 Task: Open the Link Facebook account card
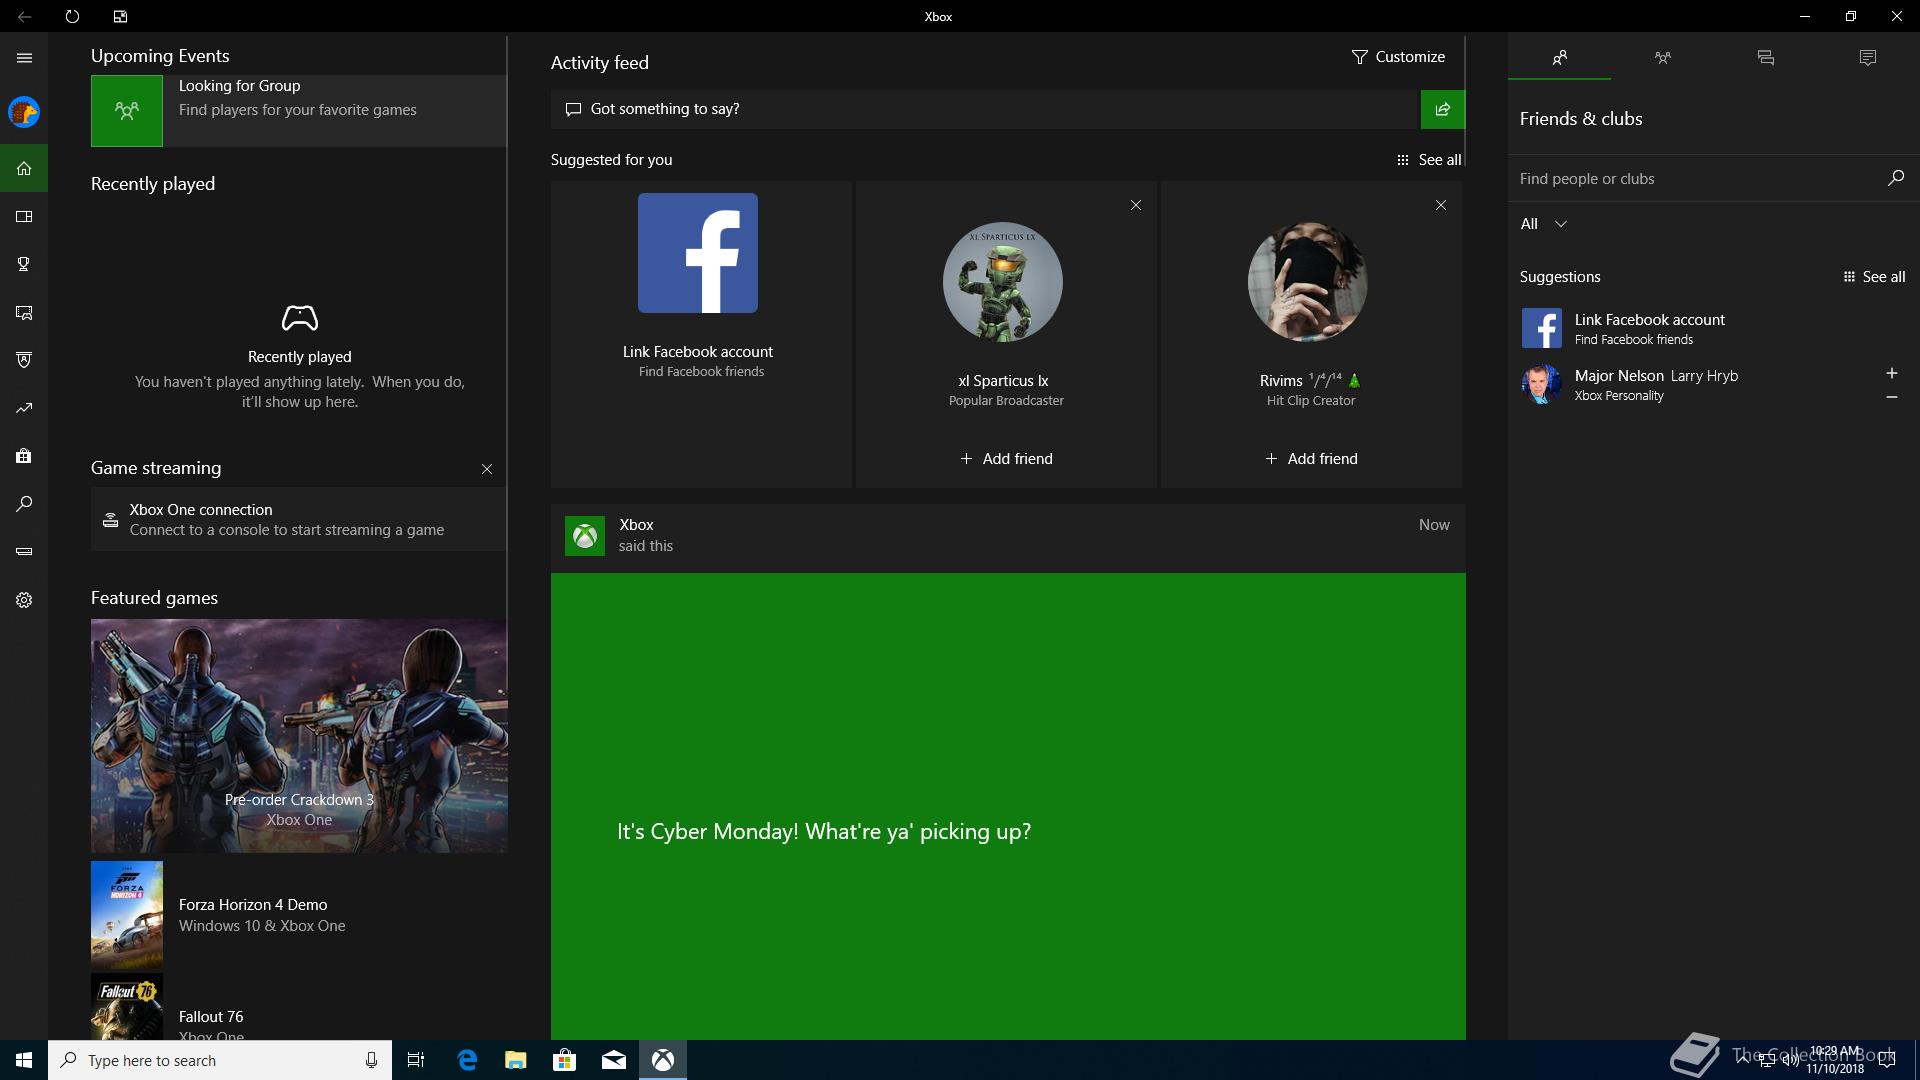tap(701, 334)
